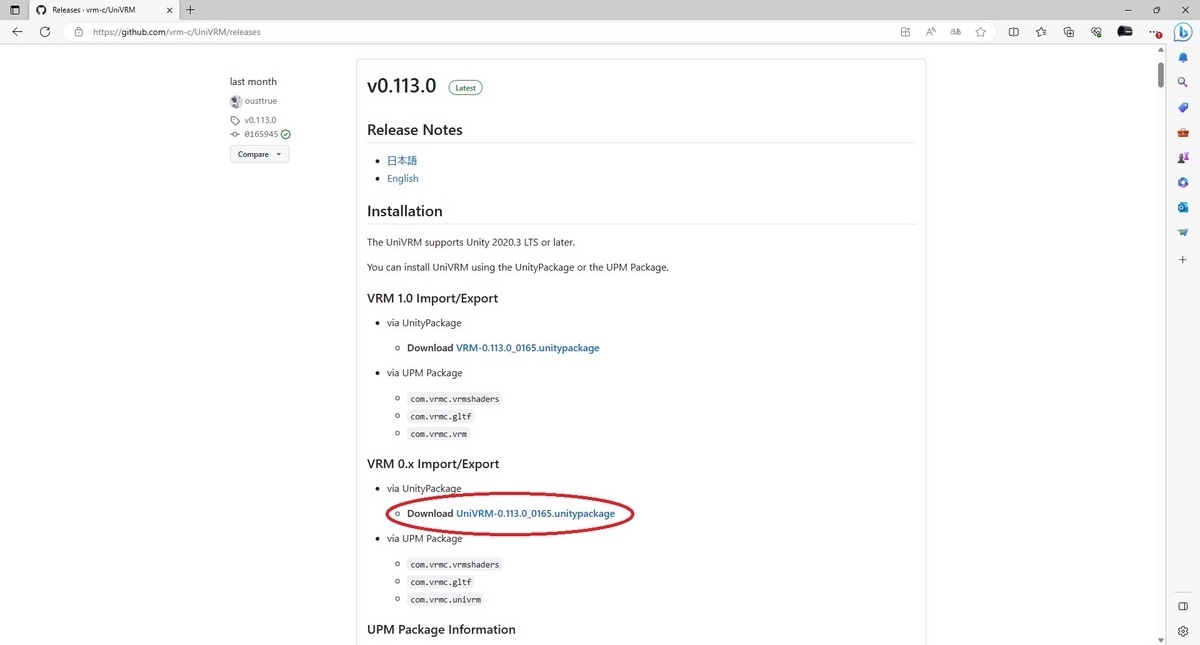Click the site info lock icon
This screenshot has height=645, width=1200.
click(79, 32)
